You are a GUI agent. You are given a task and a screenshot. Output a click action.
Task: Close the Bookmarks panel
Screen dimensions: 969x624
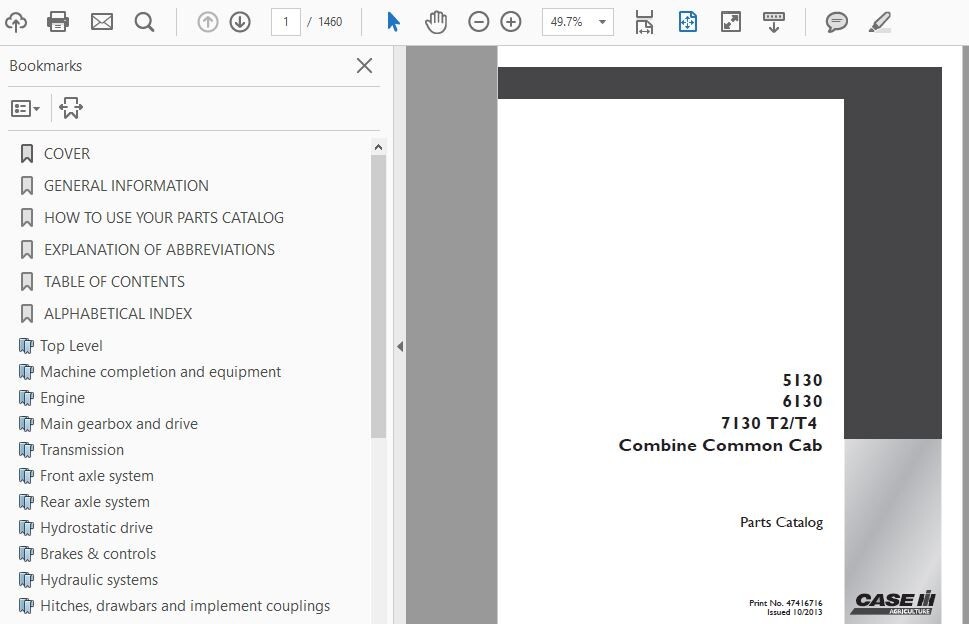[365, 65]
